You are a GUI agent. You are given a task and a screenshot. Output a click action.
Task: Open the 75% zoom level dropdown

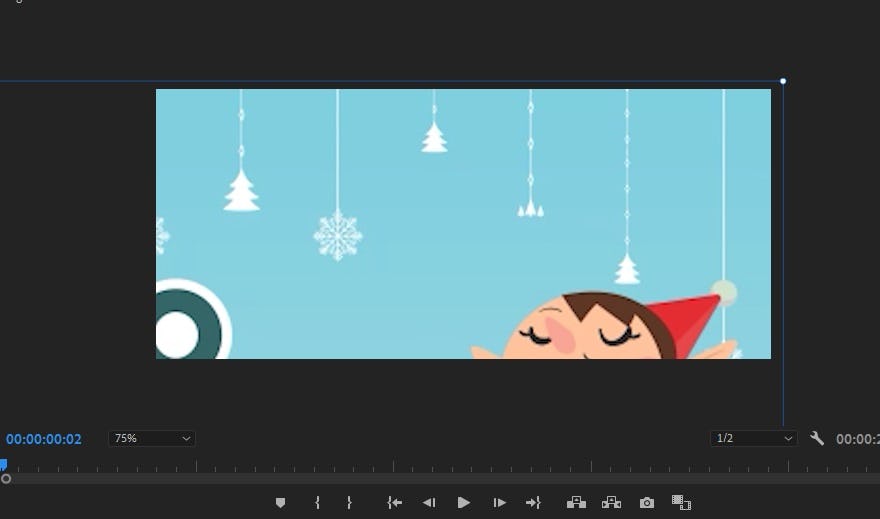(151, 439)
